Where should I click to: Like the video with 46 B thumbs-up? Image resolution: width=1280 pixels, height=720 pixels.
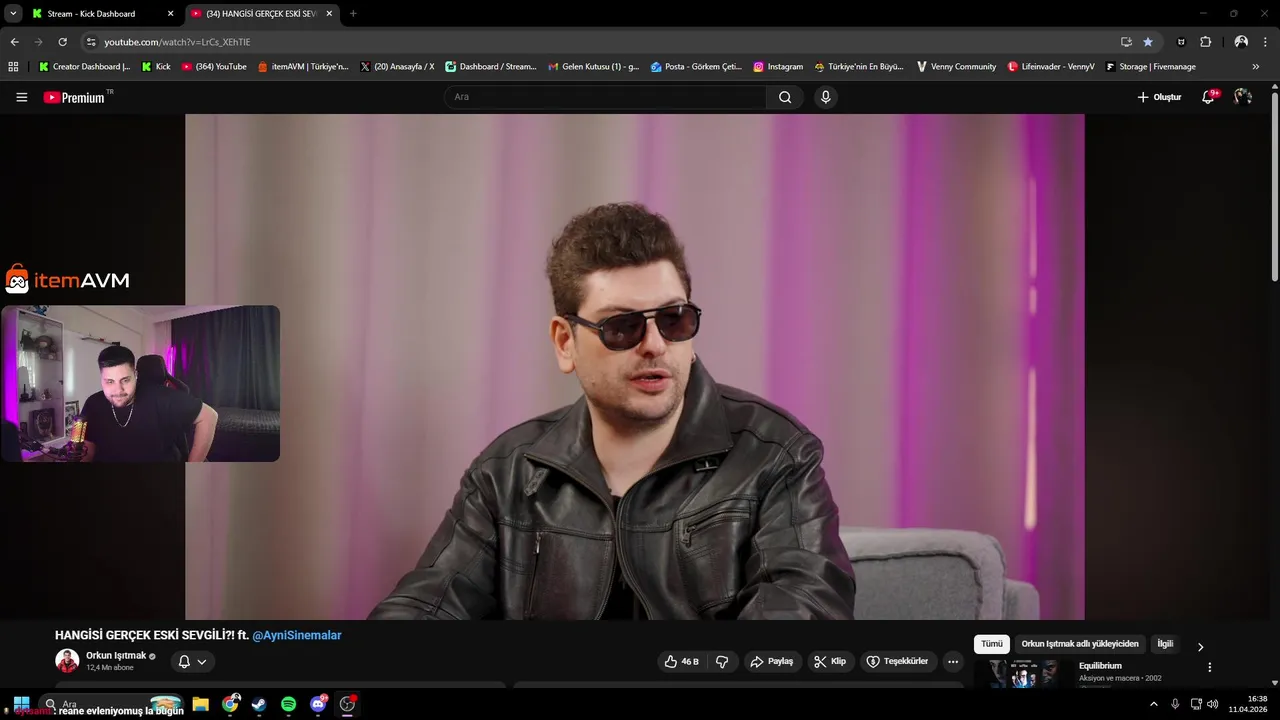click(681, 661)
